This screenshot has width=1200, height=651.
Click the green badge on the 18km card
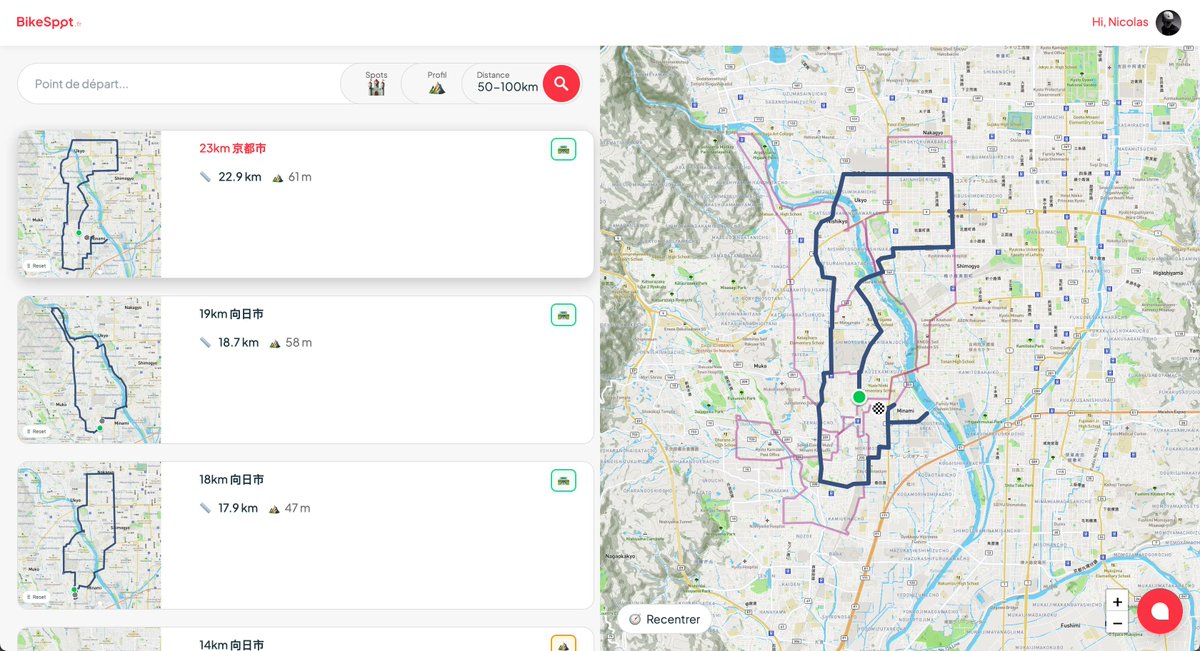click(563, 480)
